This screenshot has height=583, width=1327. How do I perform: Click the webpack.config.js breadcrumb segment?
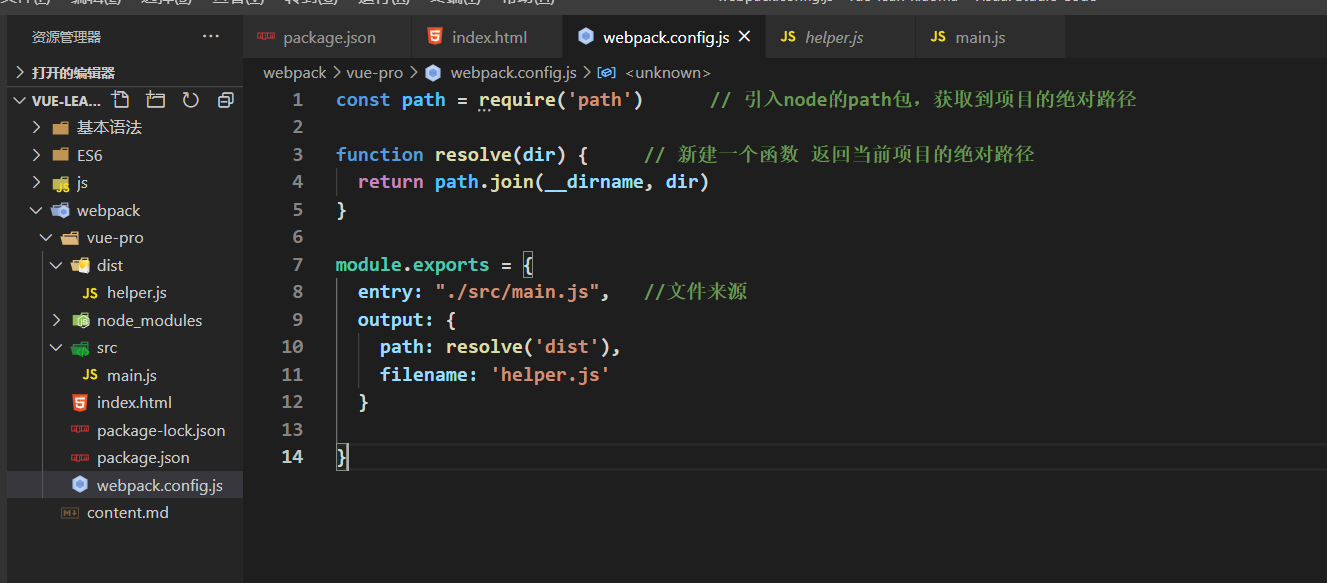click(x=513, y=73)
